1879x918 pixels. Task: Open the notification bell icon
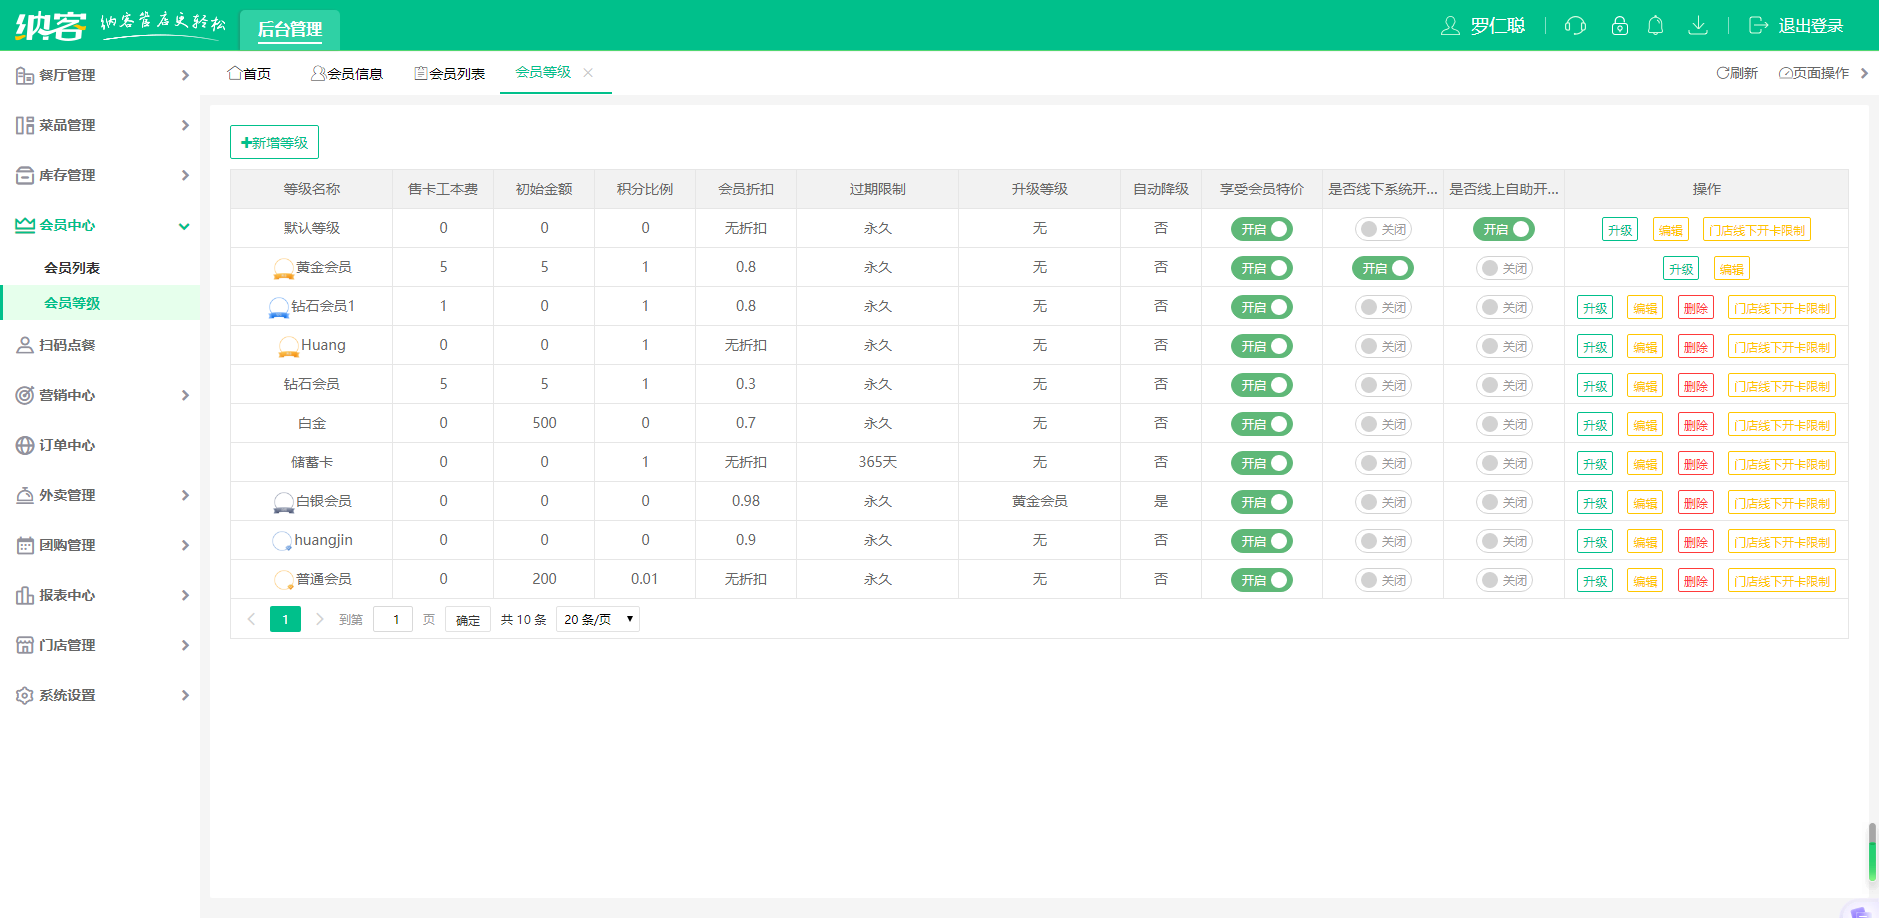click(1655, 26)
